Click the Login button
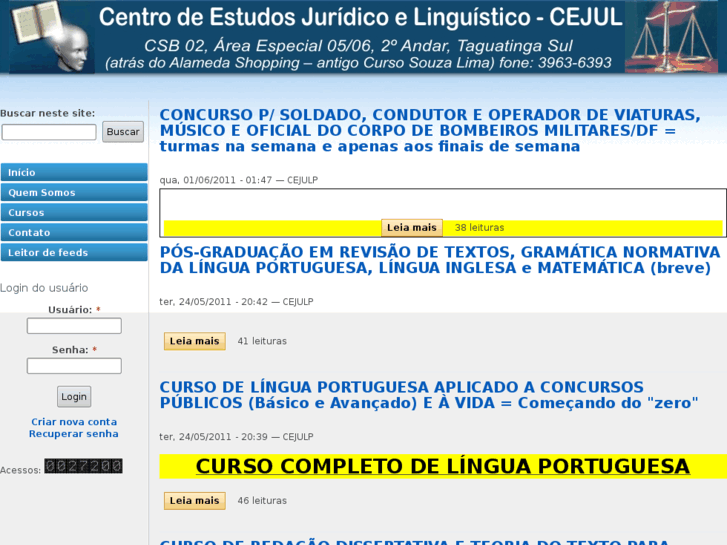The height and width of the screenshot is (545, 727). coord(74,397)
